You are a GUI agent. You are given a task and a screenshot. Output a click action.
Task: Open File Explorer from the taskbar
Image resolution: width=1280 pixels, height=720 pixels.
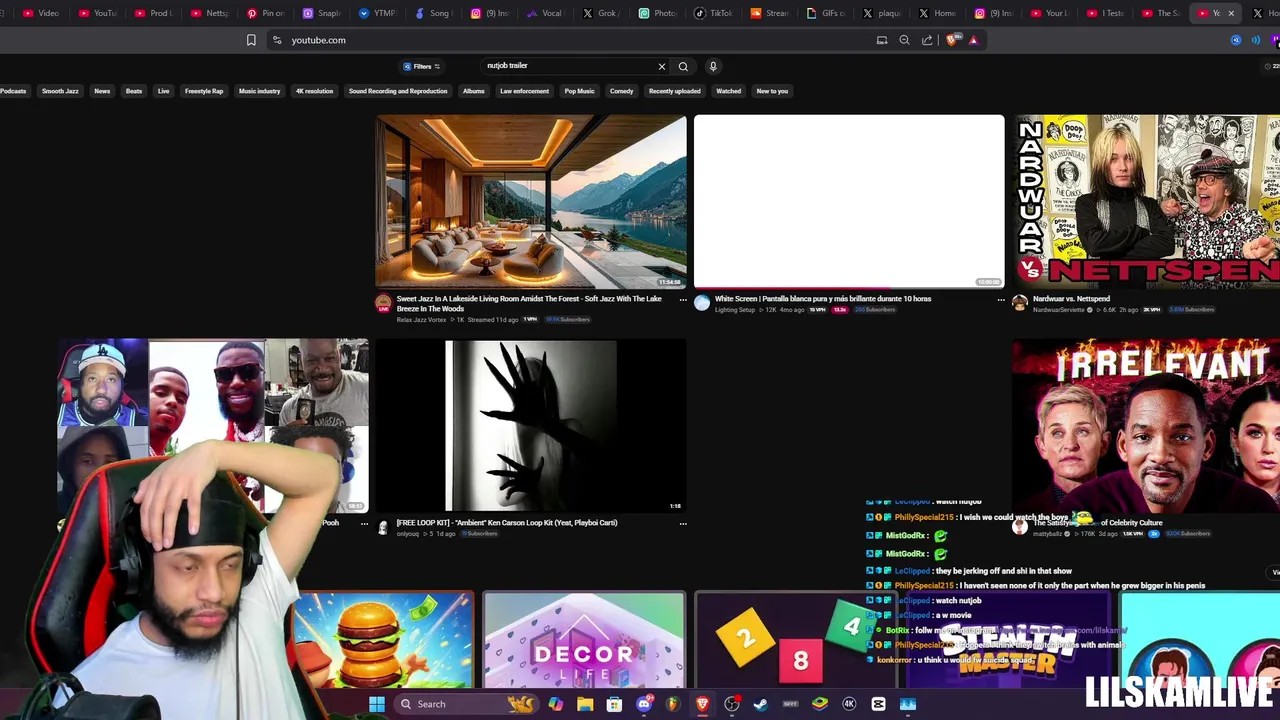point(585,704)
